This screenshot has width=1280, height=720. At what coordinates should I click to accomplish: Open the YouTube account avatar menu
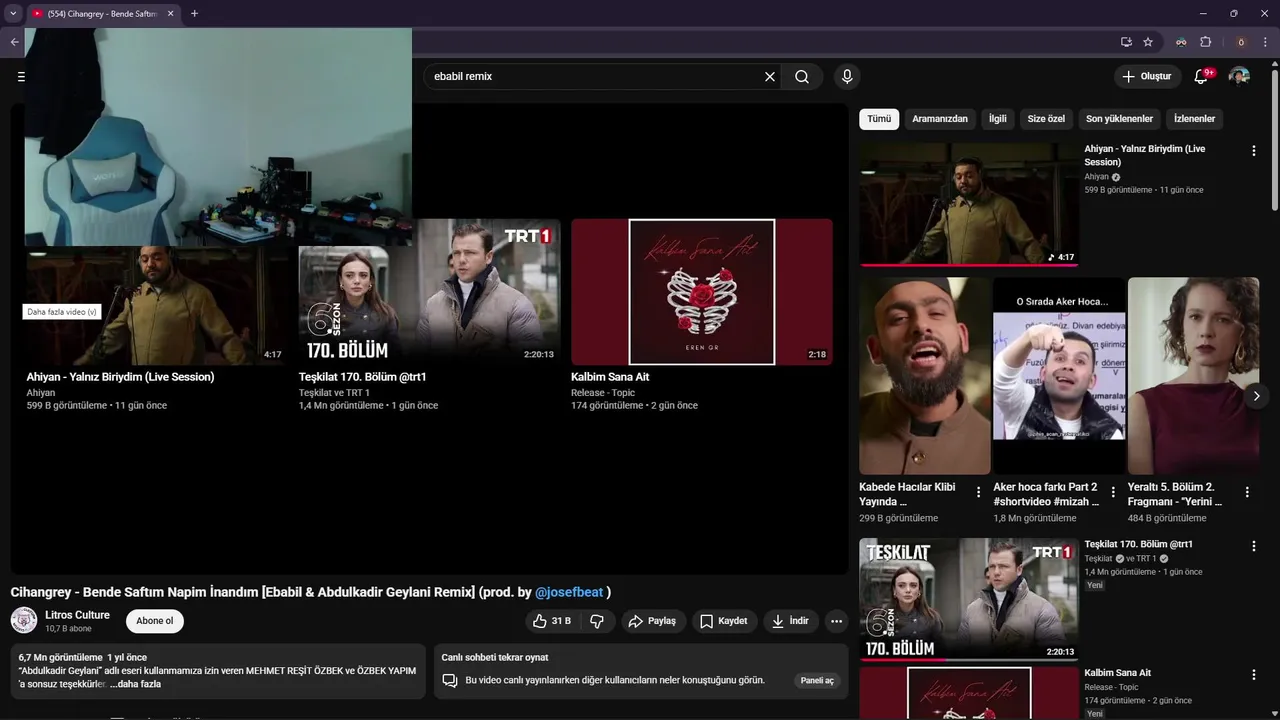1239,76
